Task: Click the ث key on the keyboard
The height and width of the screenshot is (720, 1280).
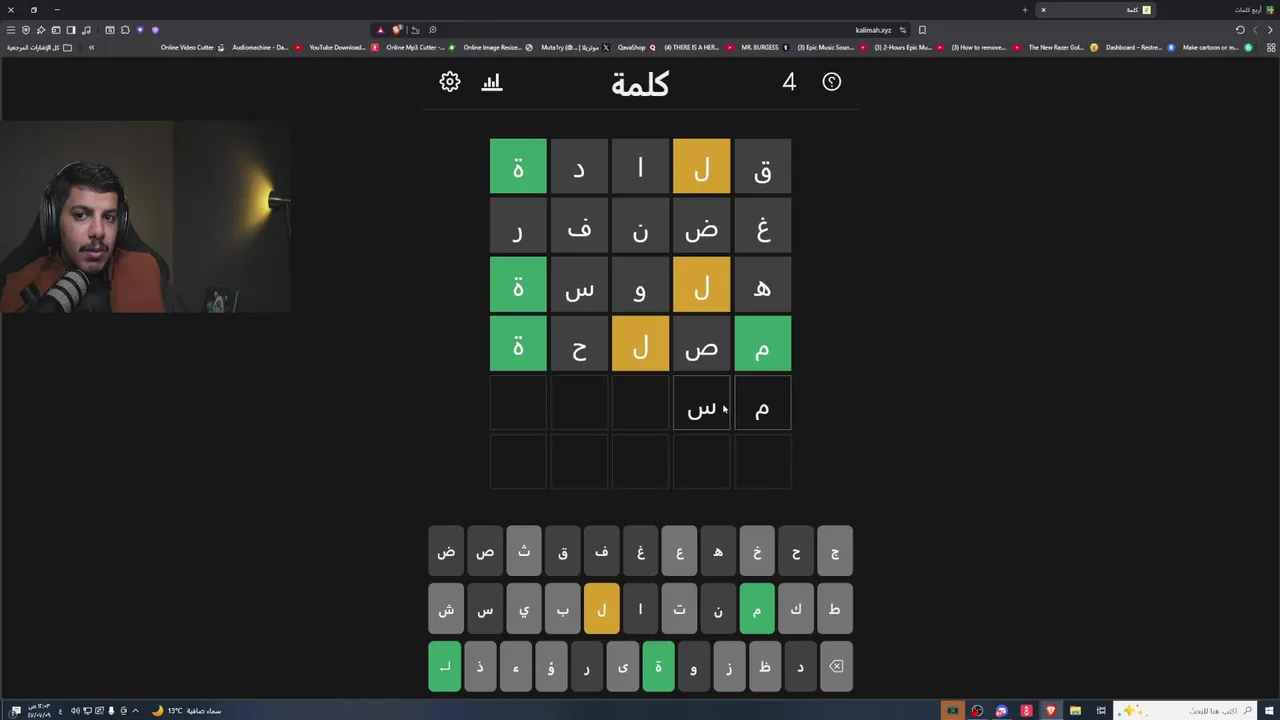Action: pos(524,552)
